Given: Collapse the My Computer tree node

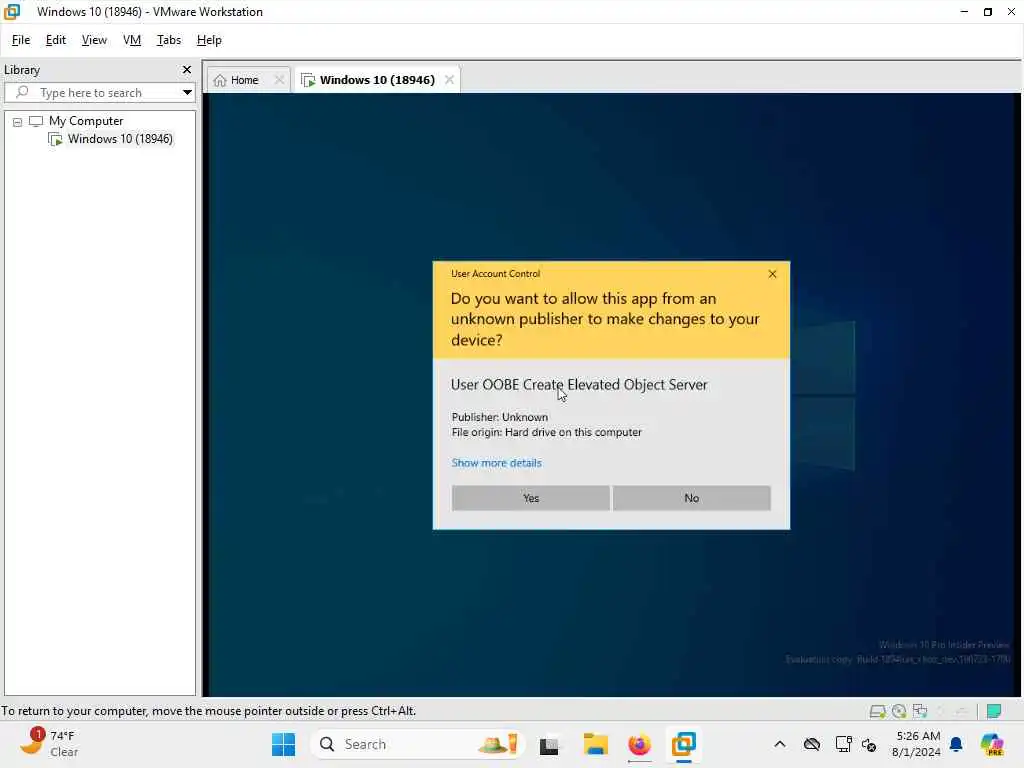Looking at the screenshot, I should tap(18, 121).
